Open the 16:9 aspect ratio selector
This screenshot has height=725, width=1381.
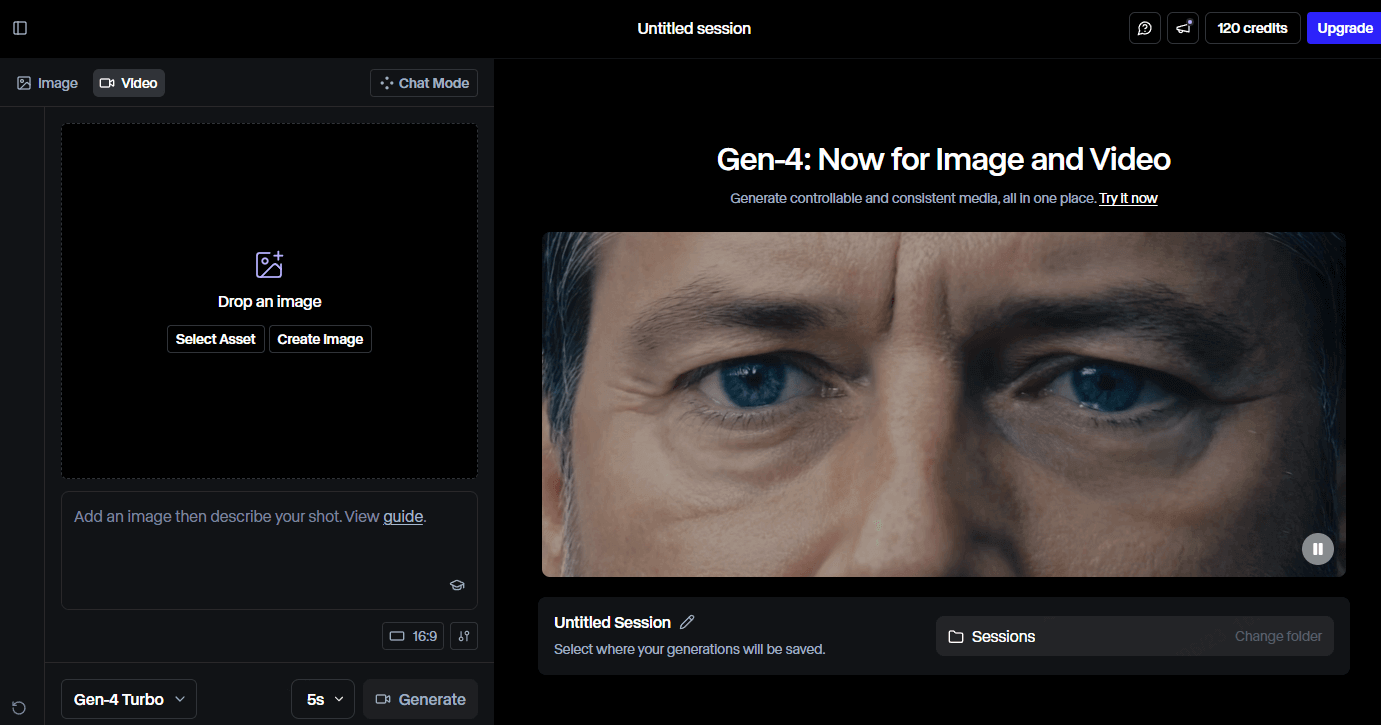pos(413,636)
